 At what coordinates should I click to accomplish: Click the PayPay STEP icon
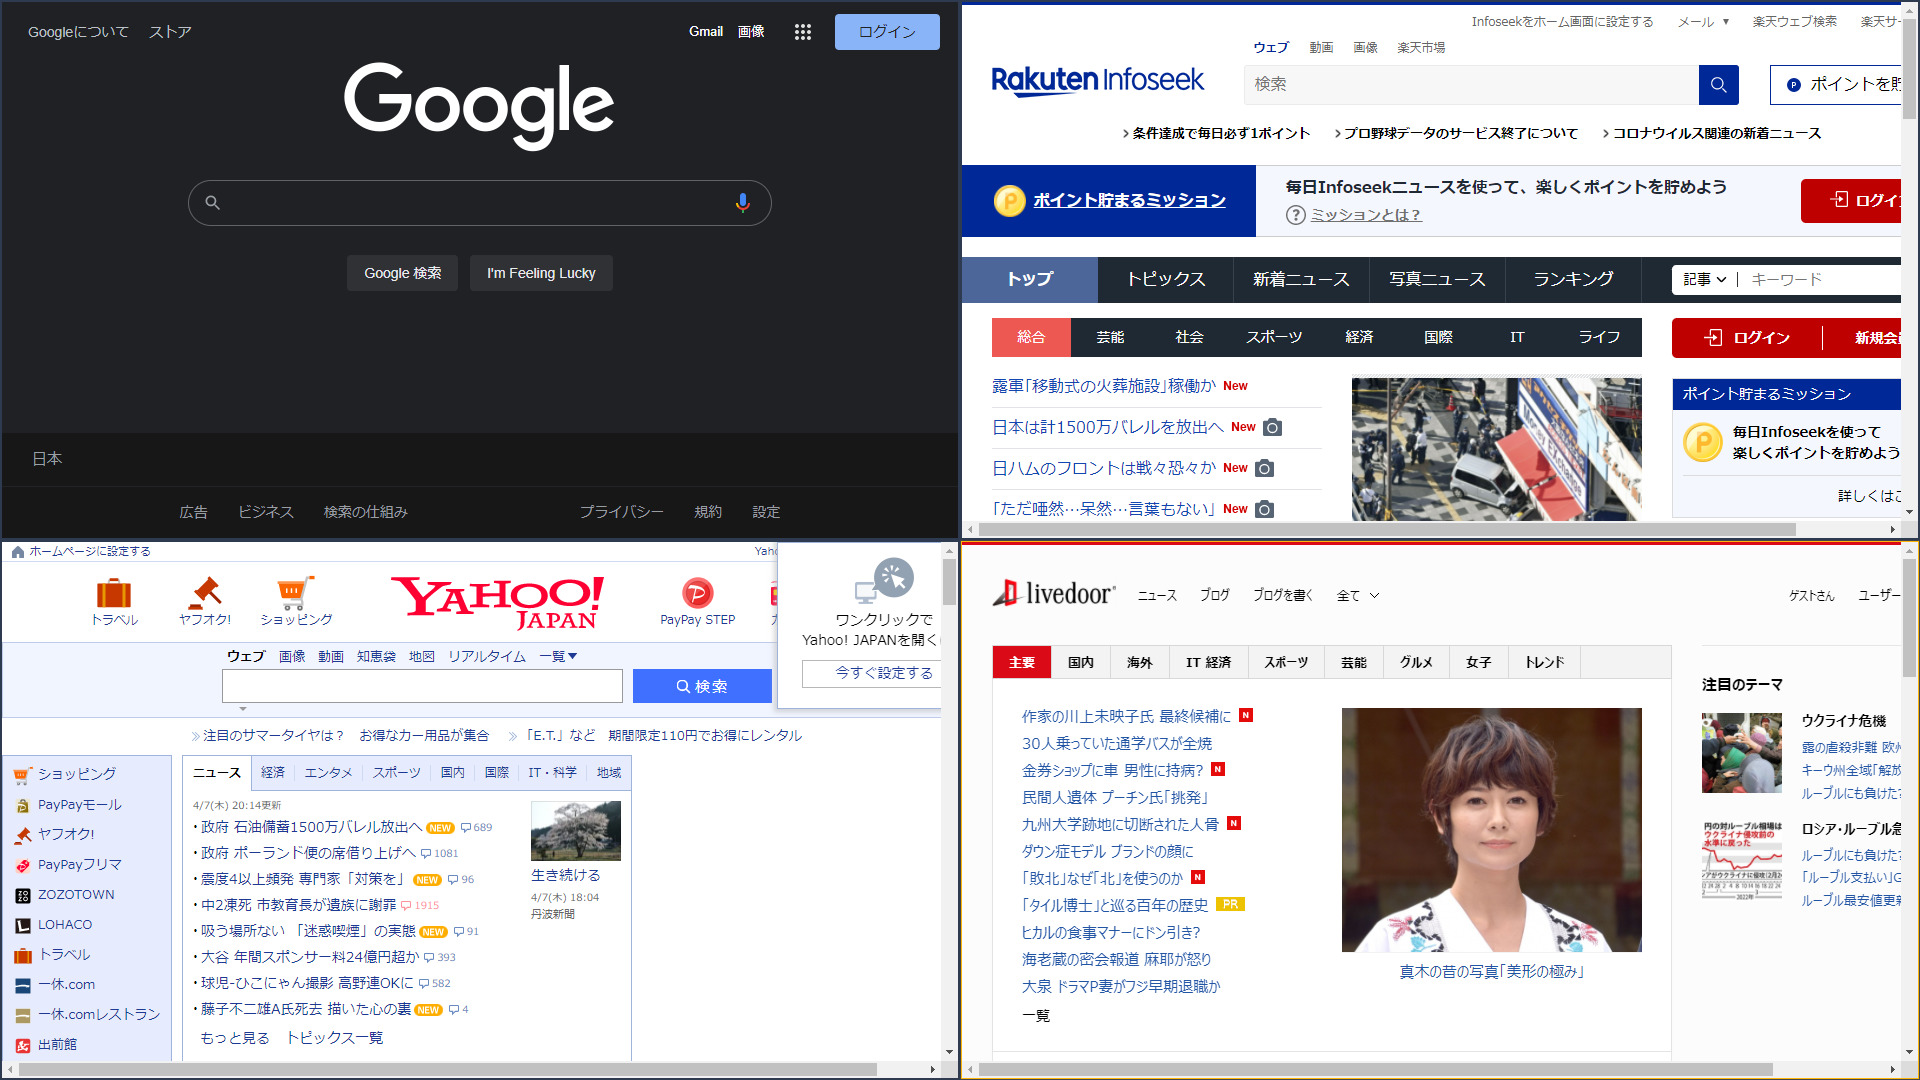point(697,593)
